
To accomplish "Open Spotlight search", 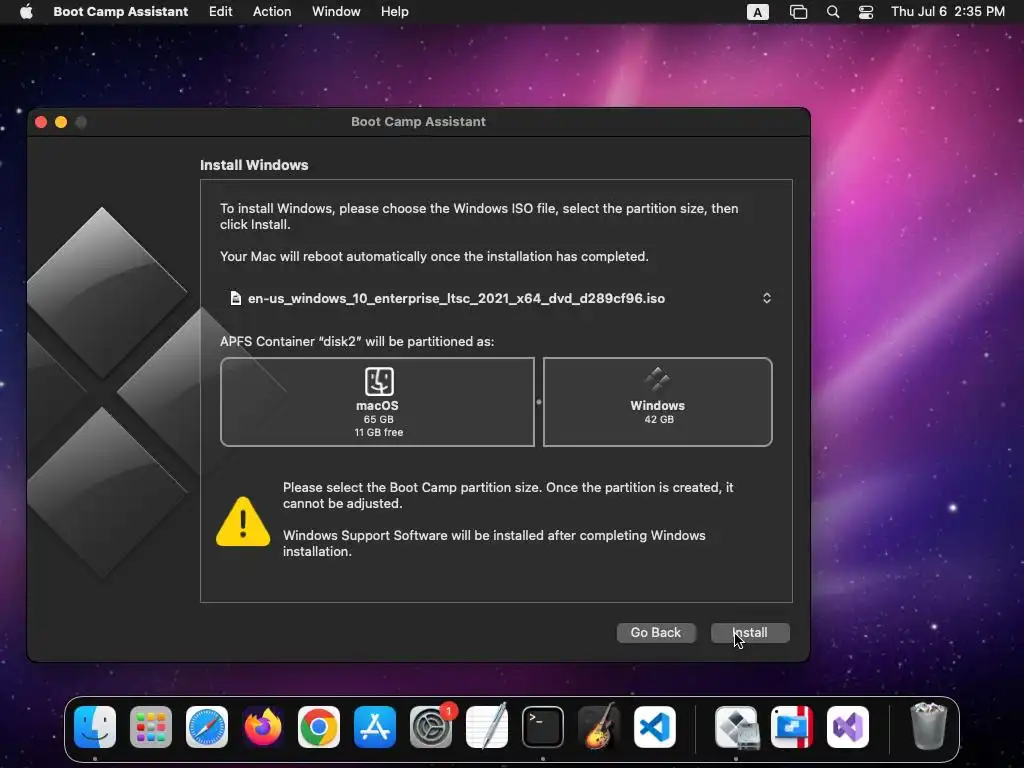I will (x=833, y=12).
